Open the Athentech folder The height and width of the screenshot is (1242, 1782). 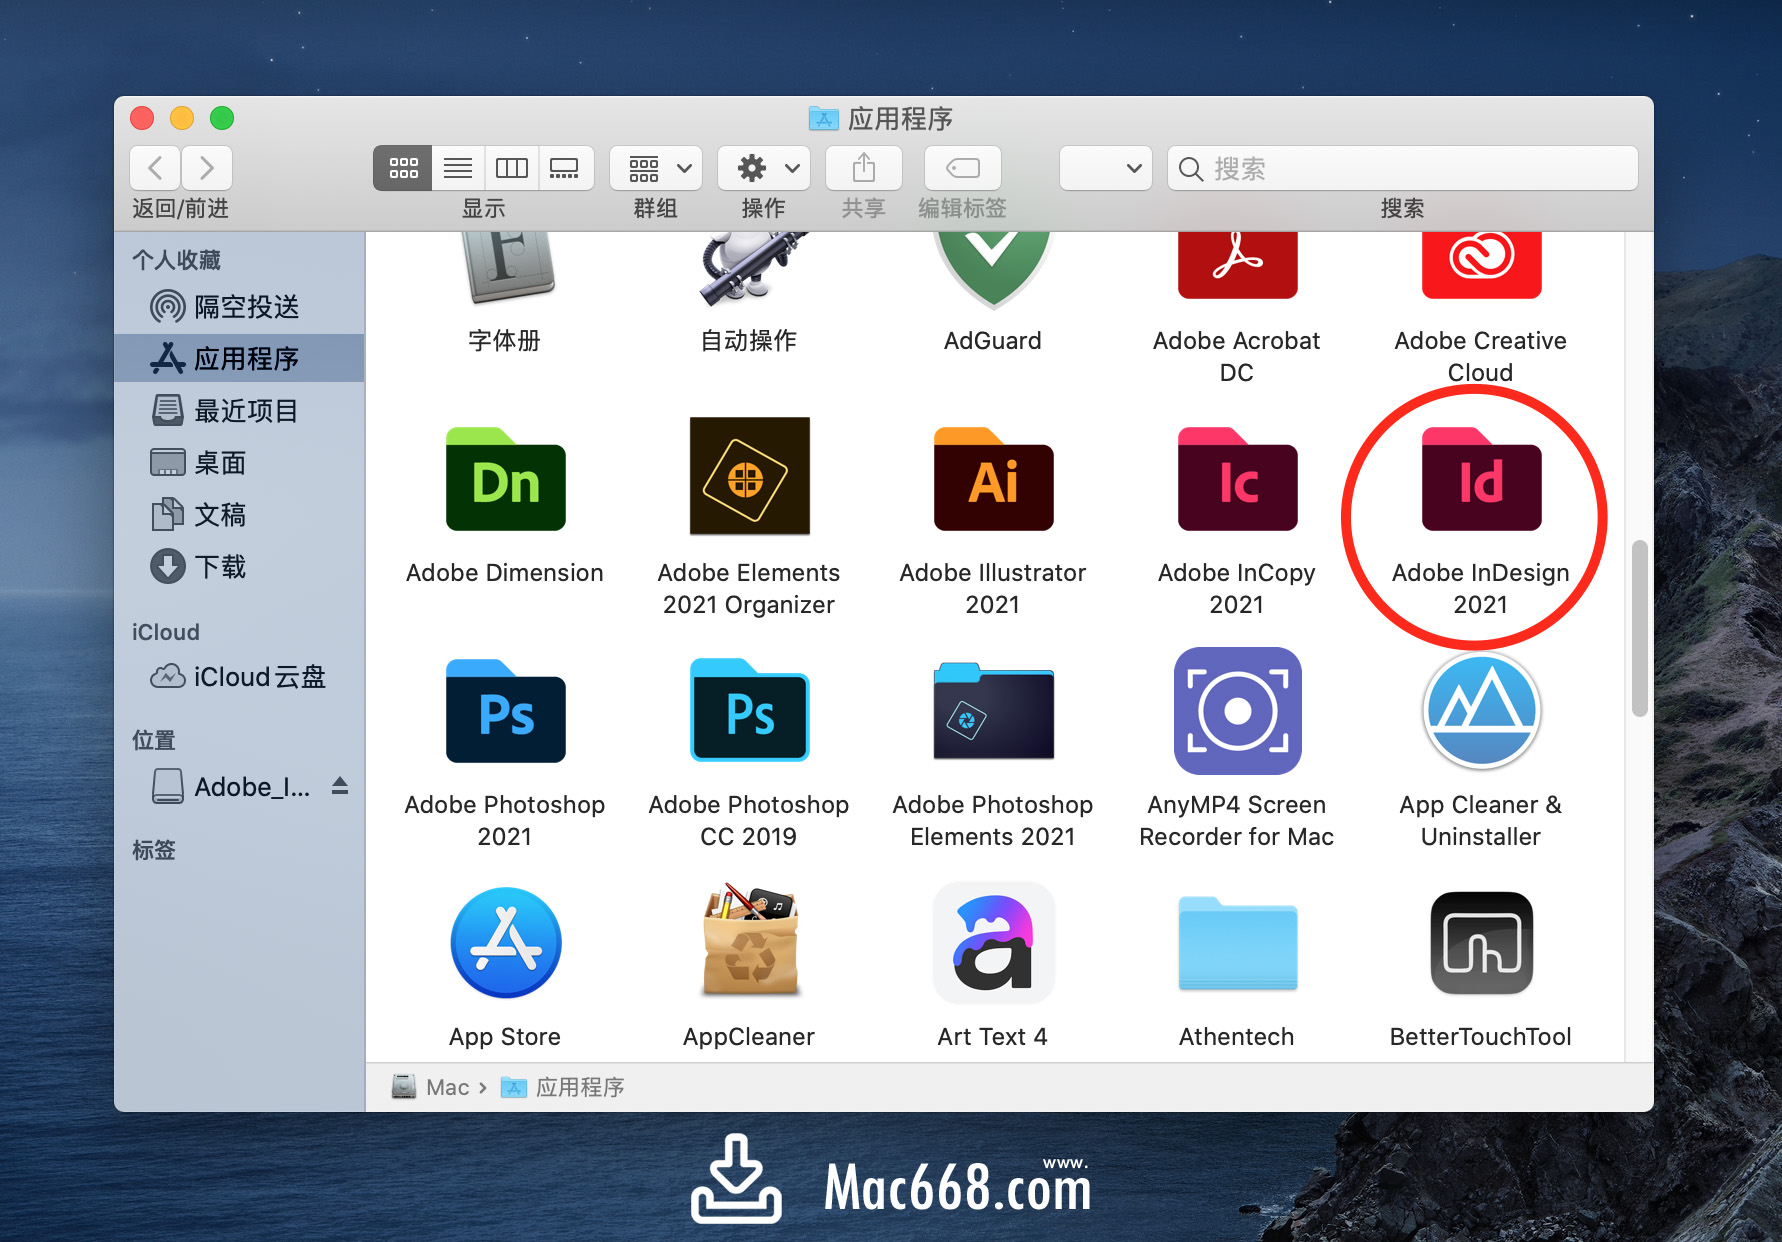point(1237,943)
